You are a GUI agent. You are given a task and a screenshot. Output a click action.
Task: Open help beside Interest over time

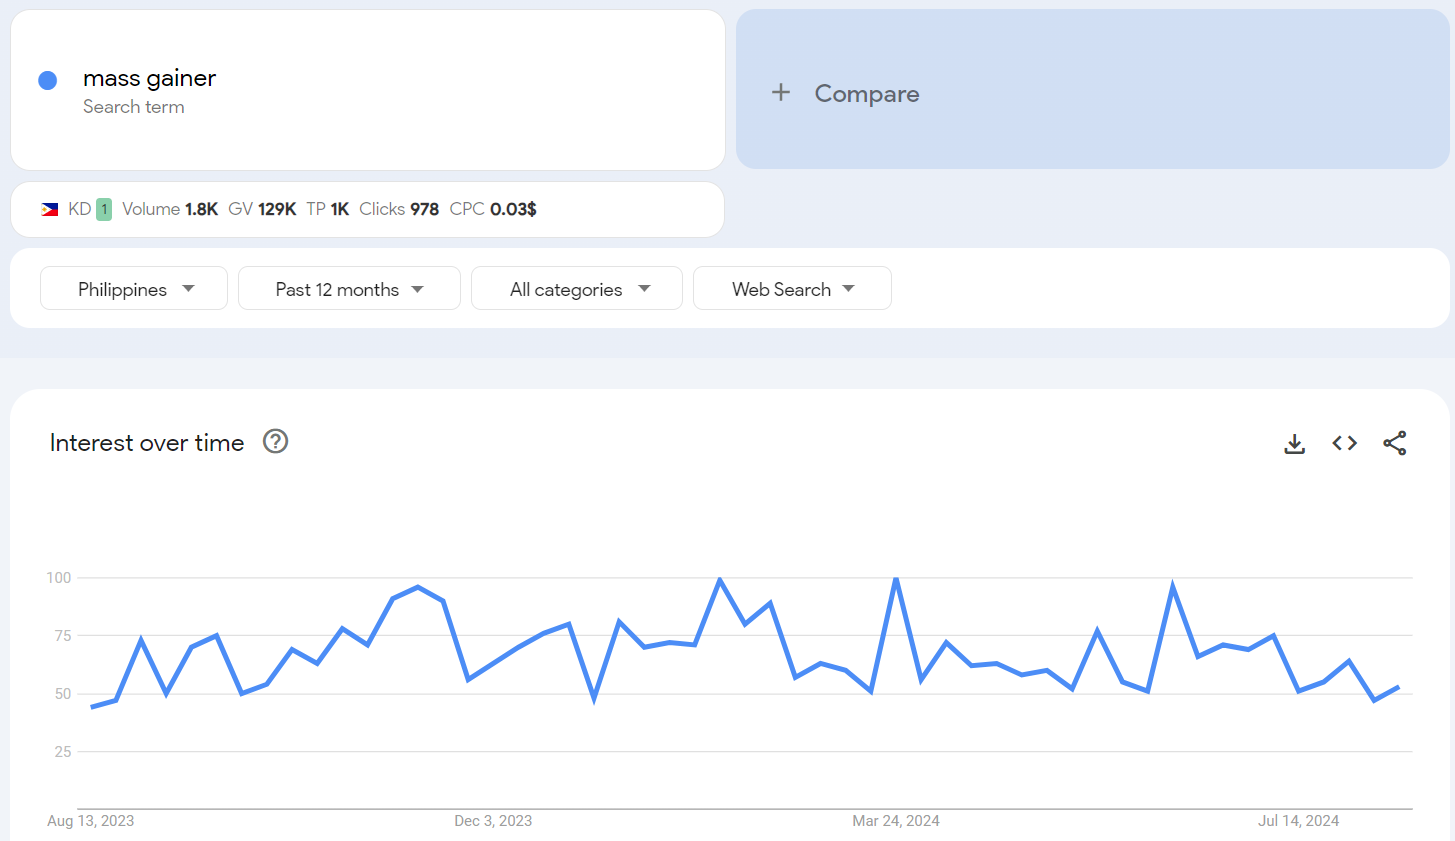pyautogui.click(x=275, y=442)
